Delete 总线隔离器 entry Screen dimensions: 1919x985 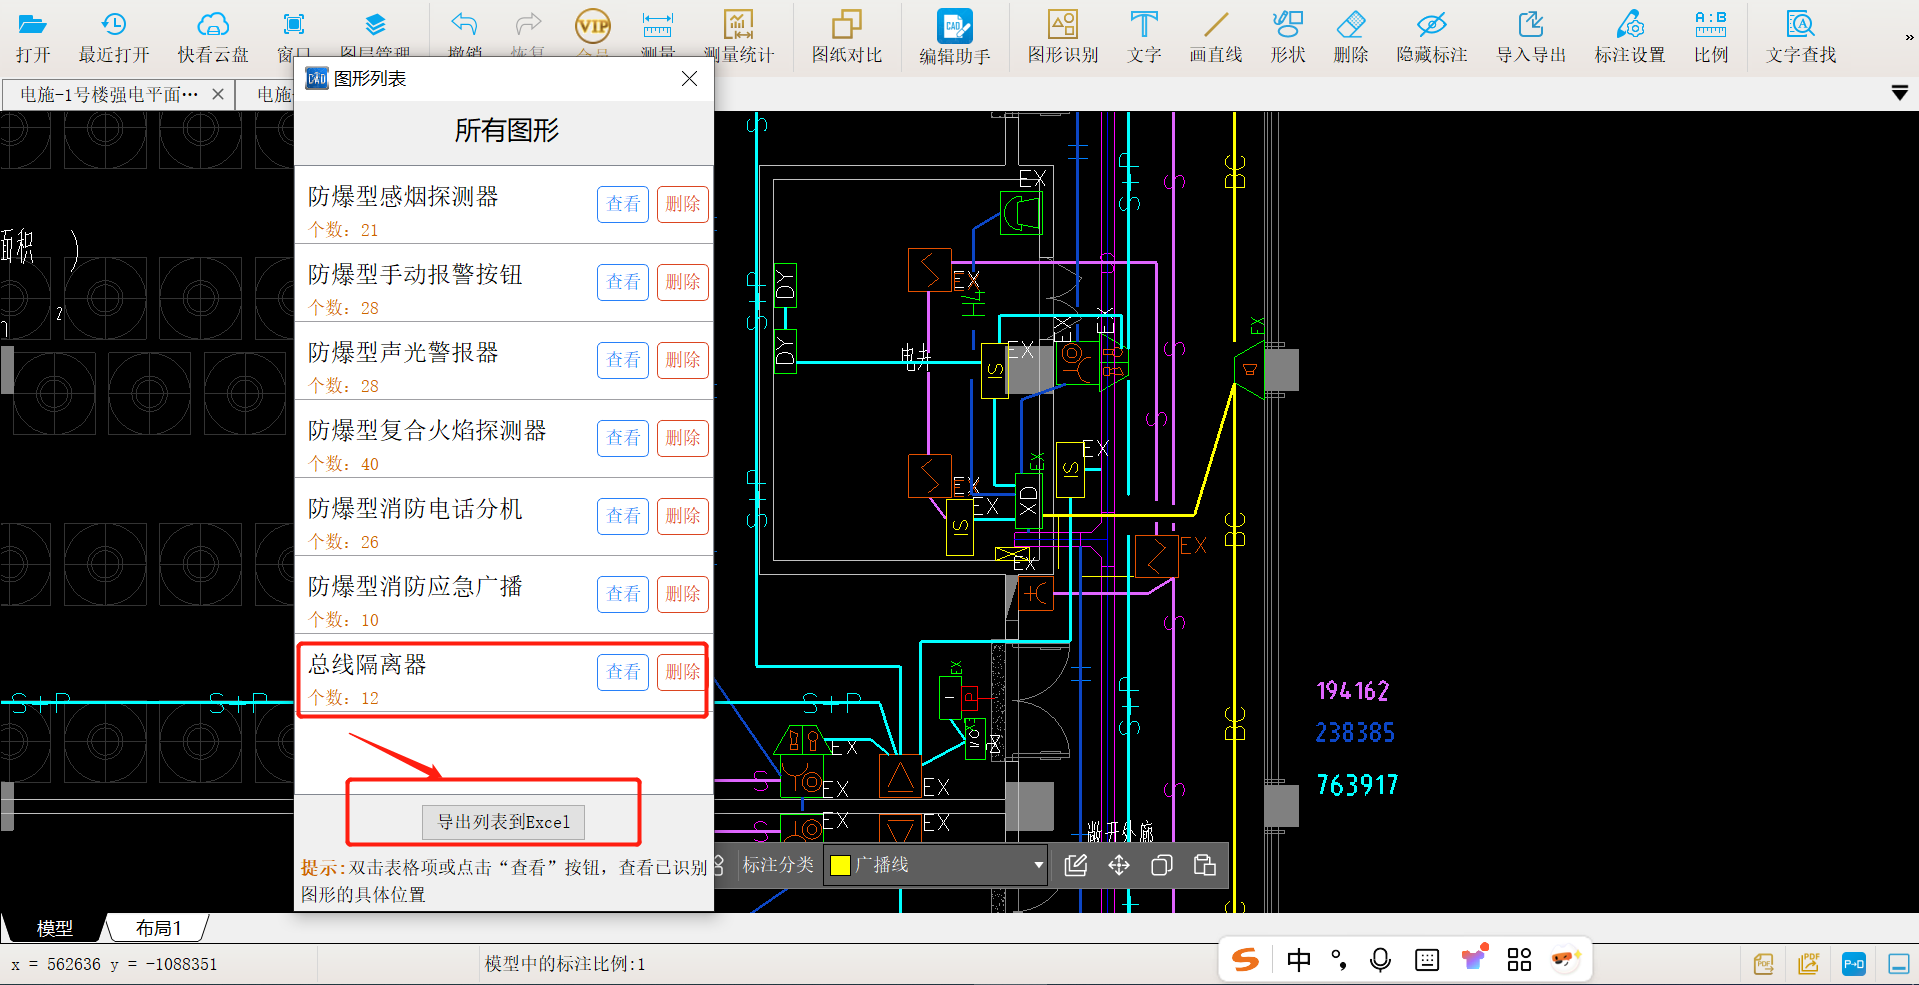(x=683, y=672)
